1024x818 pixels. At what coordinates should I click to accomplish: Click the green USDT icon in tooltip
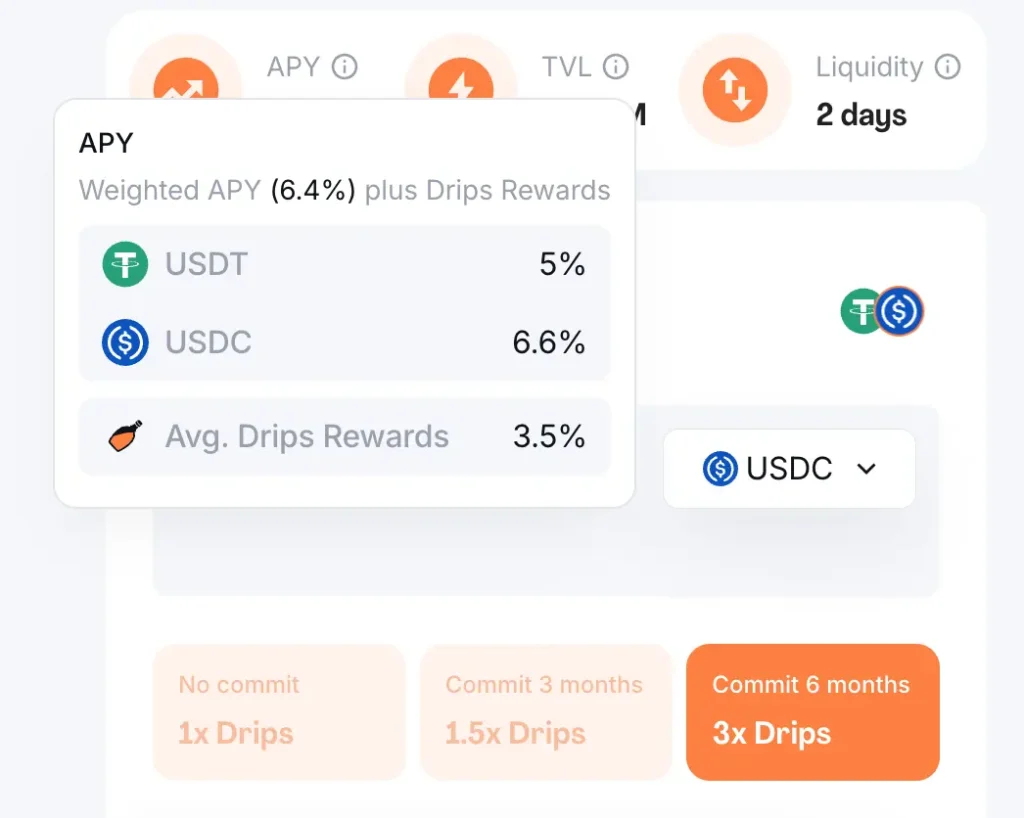(125, 265)
